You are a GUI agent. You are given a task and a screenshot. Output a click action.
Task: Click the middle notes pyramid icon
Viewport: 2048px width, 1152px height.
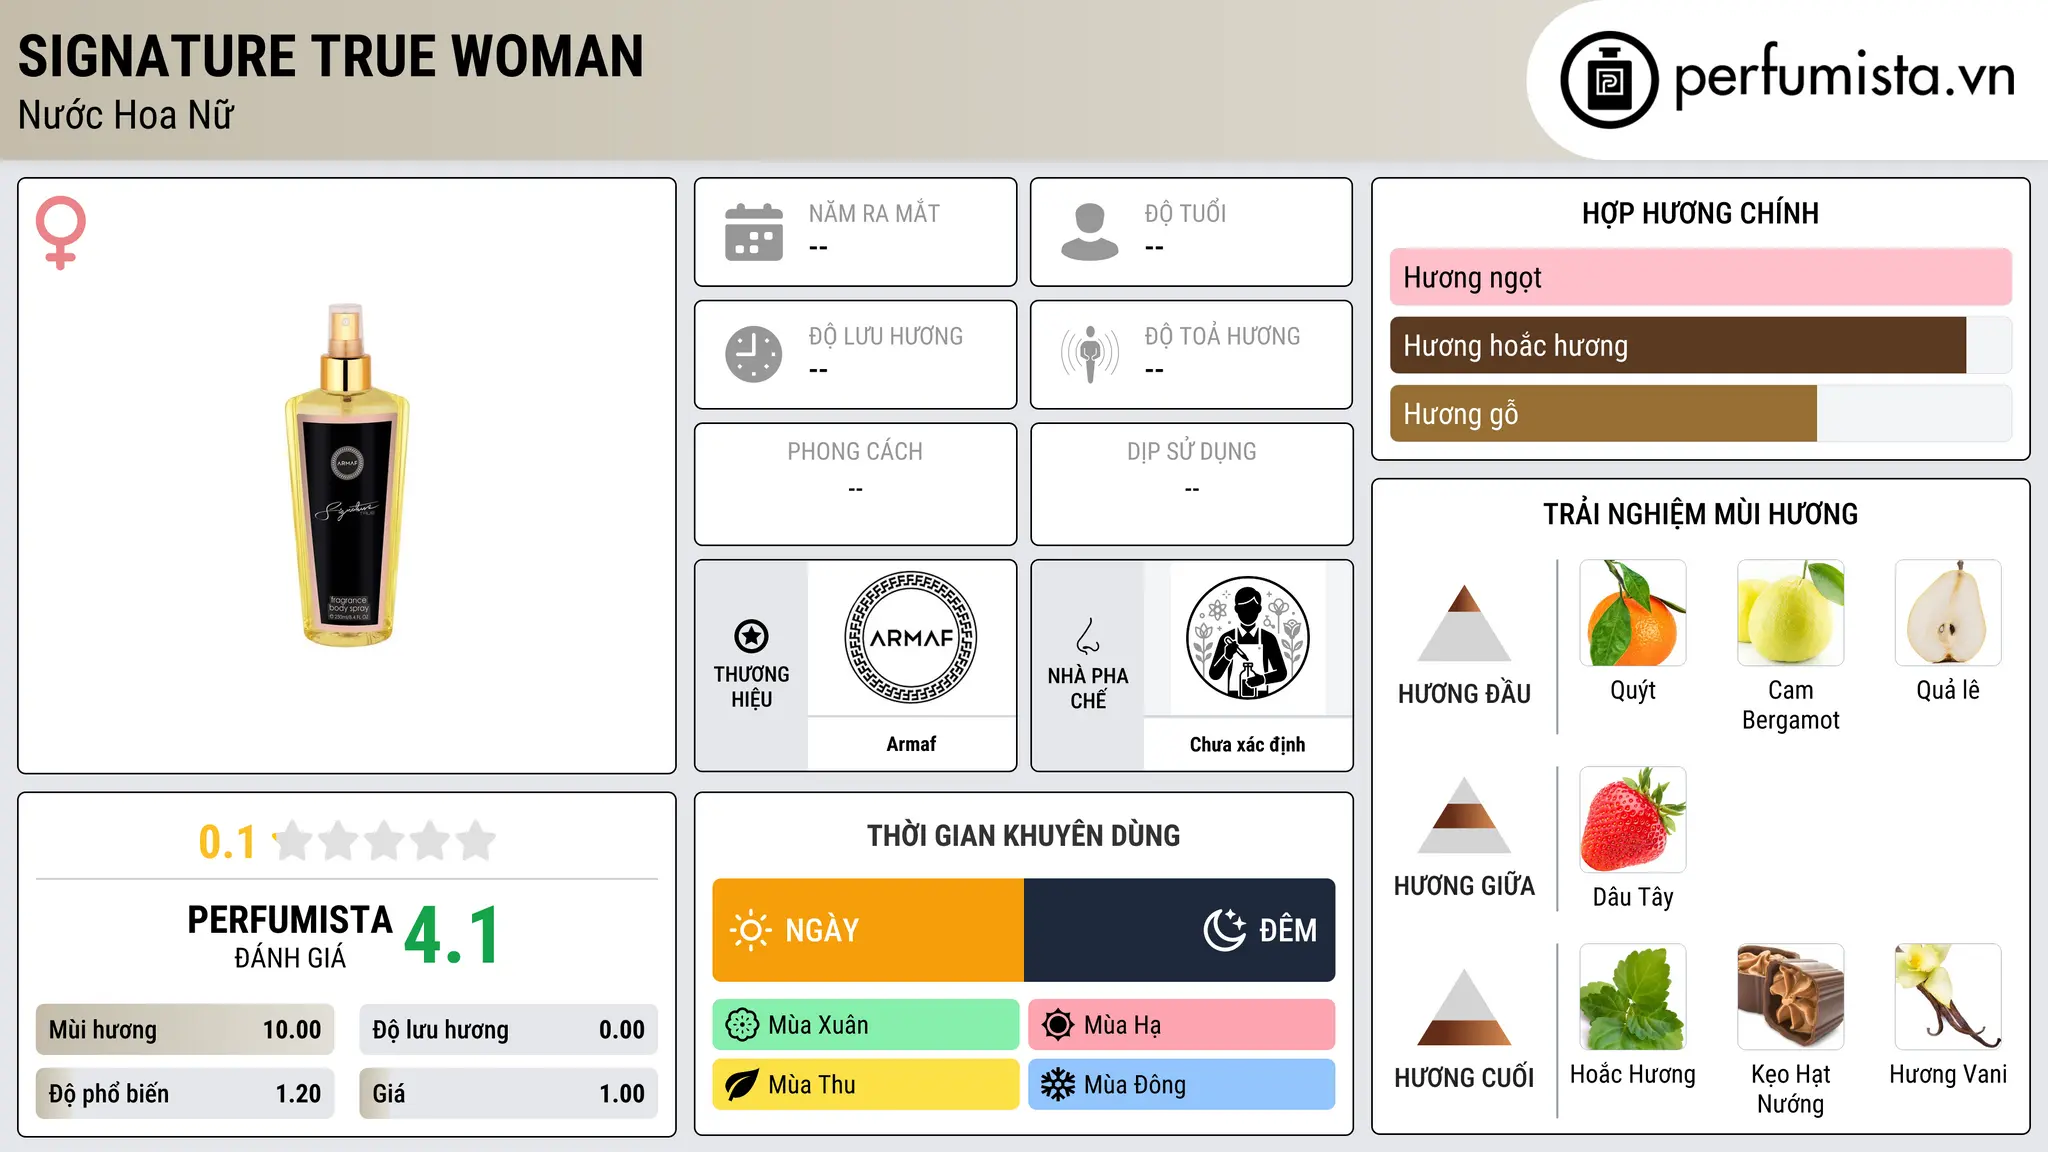pyautogui.click(x=1464, y=815)
